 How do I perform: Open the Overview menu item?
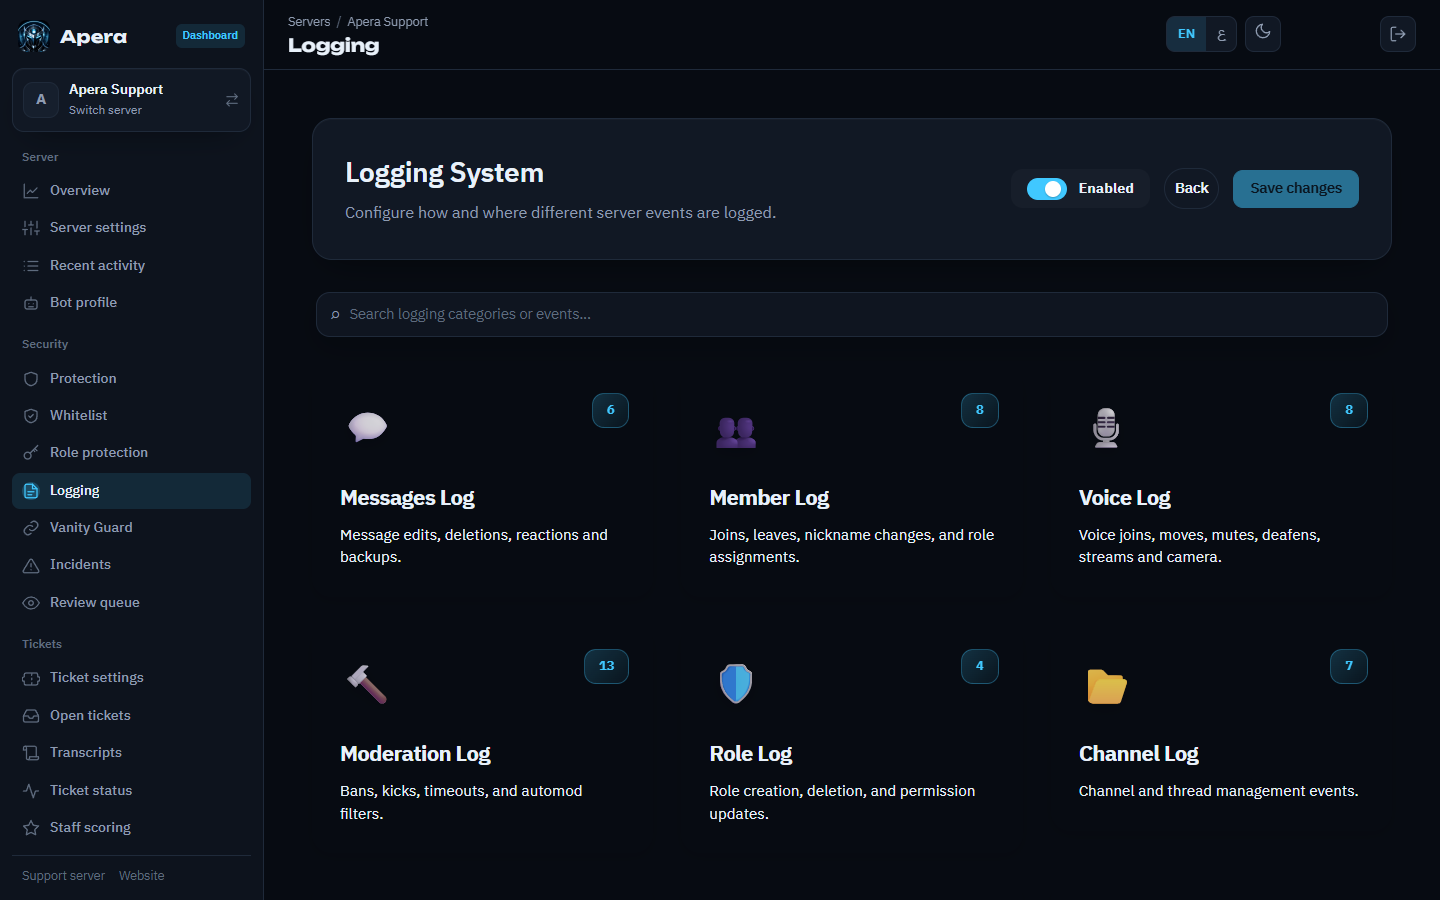(x=131, y=191)
